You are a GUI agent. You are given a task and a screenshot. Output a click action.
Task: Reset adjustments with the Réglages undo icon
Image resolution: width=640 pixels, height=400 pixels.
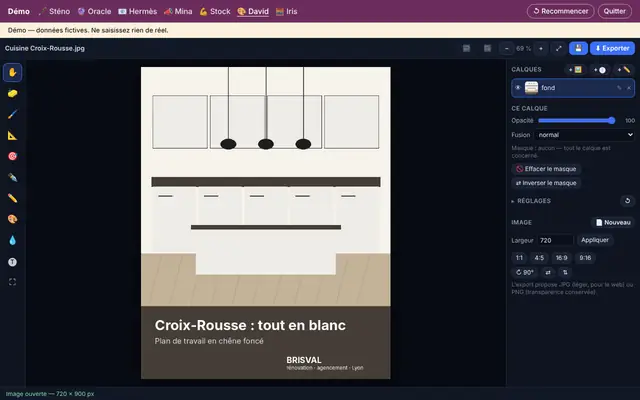point(627,201)
